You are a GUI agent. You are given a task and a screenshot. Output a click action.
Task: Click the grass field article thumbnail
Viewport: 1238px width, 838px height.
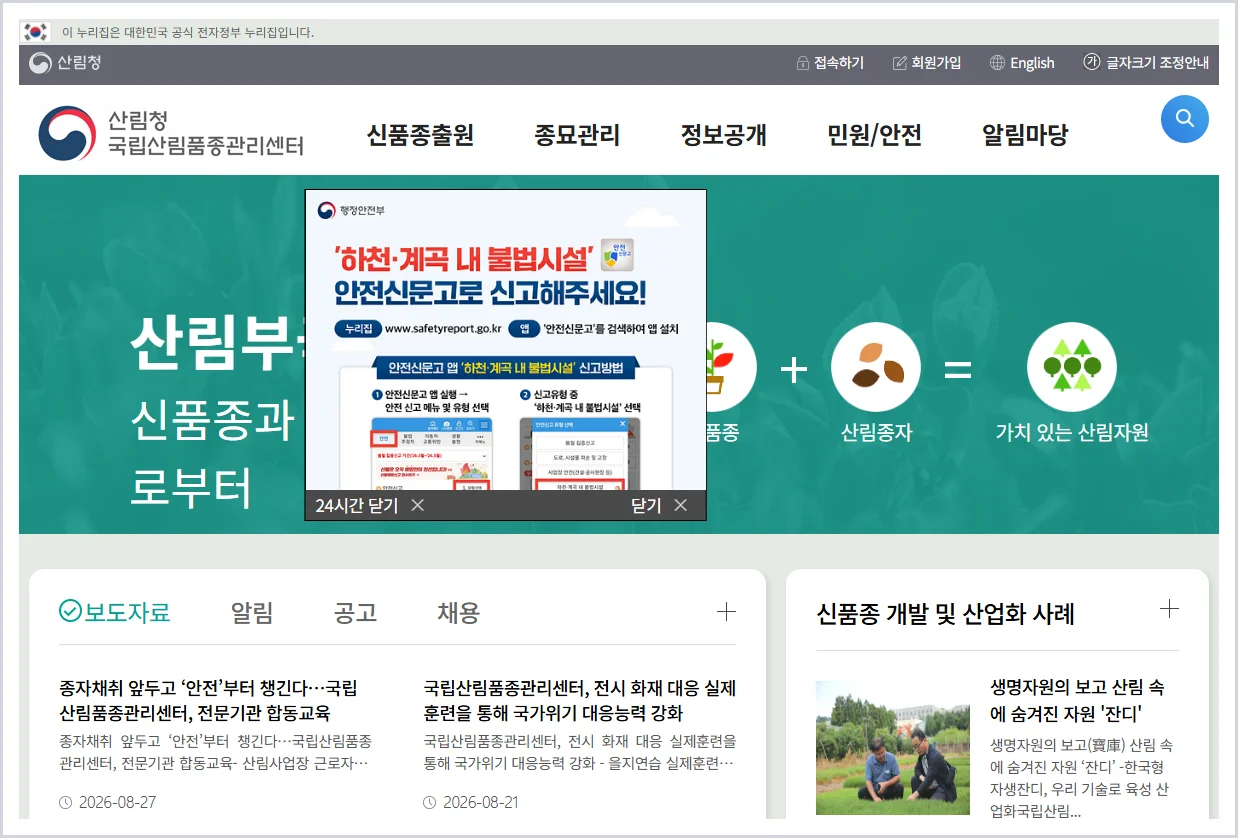click(x=893, y=747)
